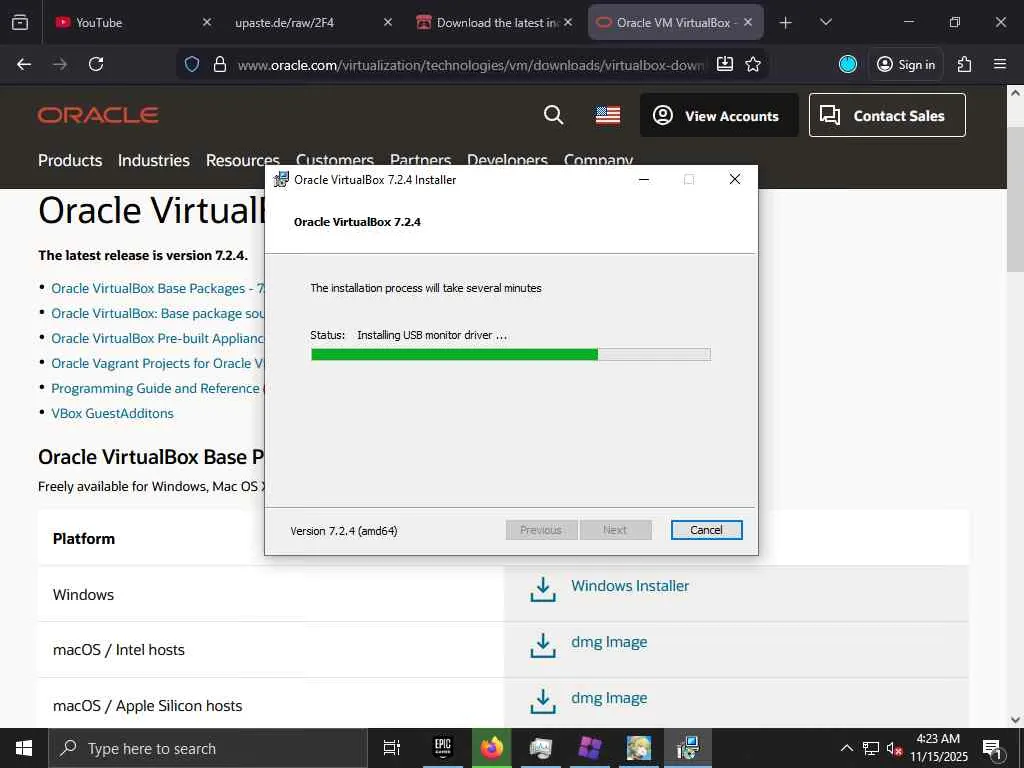Bookmark this page with the star
The image size is (1024, 768).
pos(753,64)
